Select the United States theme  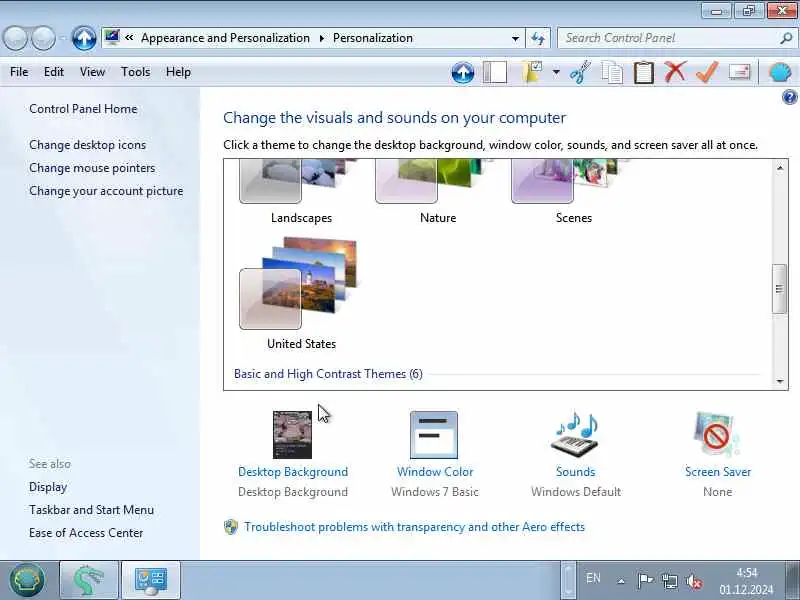[301, 293]
